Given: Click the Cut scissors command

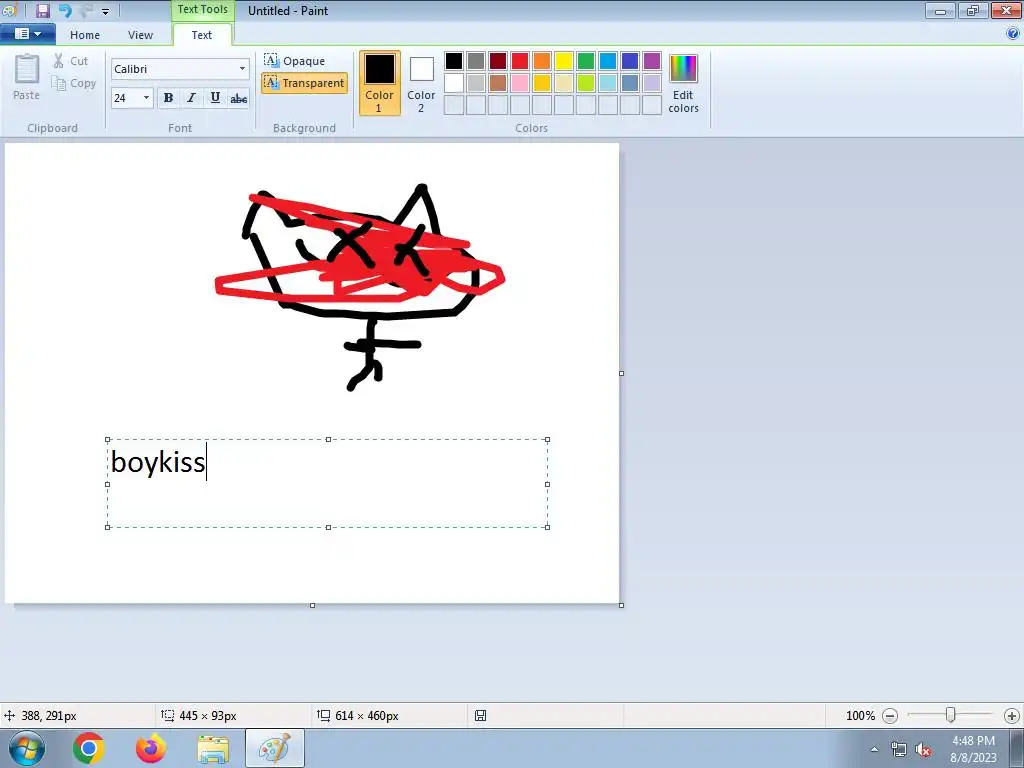Looking at the screenshot, I should tap(71, 61).
